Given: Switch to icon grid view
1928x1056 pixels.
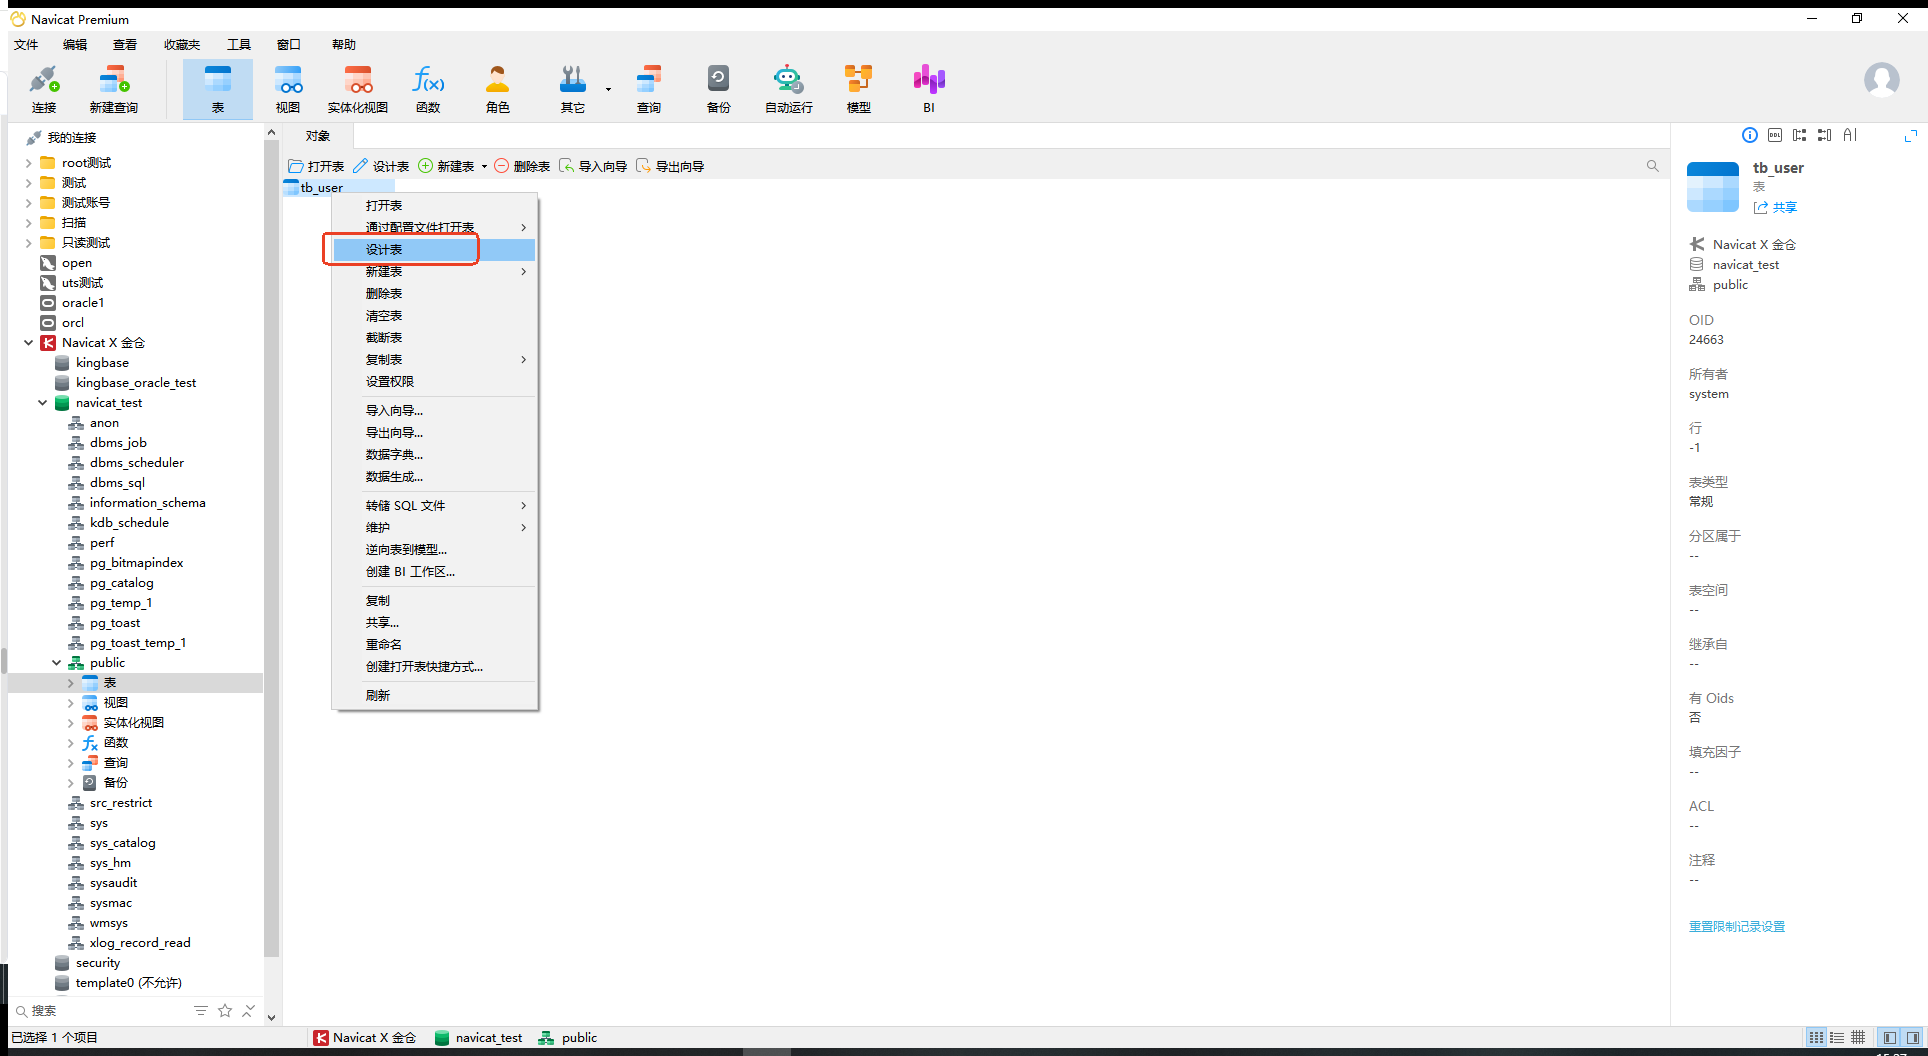Looking at the screenshot, I should point(1816,1038).
